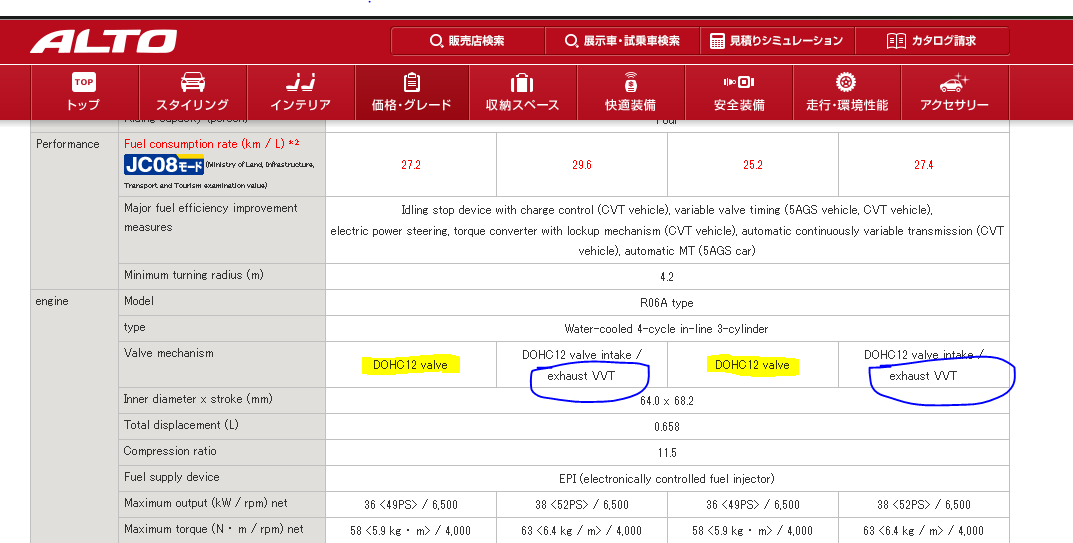Viewport: 1073px width, 543px height.
Task: Select the fuel value 27.4
Action: click(x=924, y=165)
